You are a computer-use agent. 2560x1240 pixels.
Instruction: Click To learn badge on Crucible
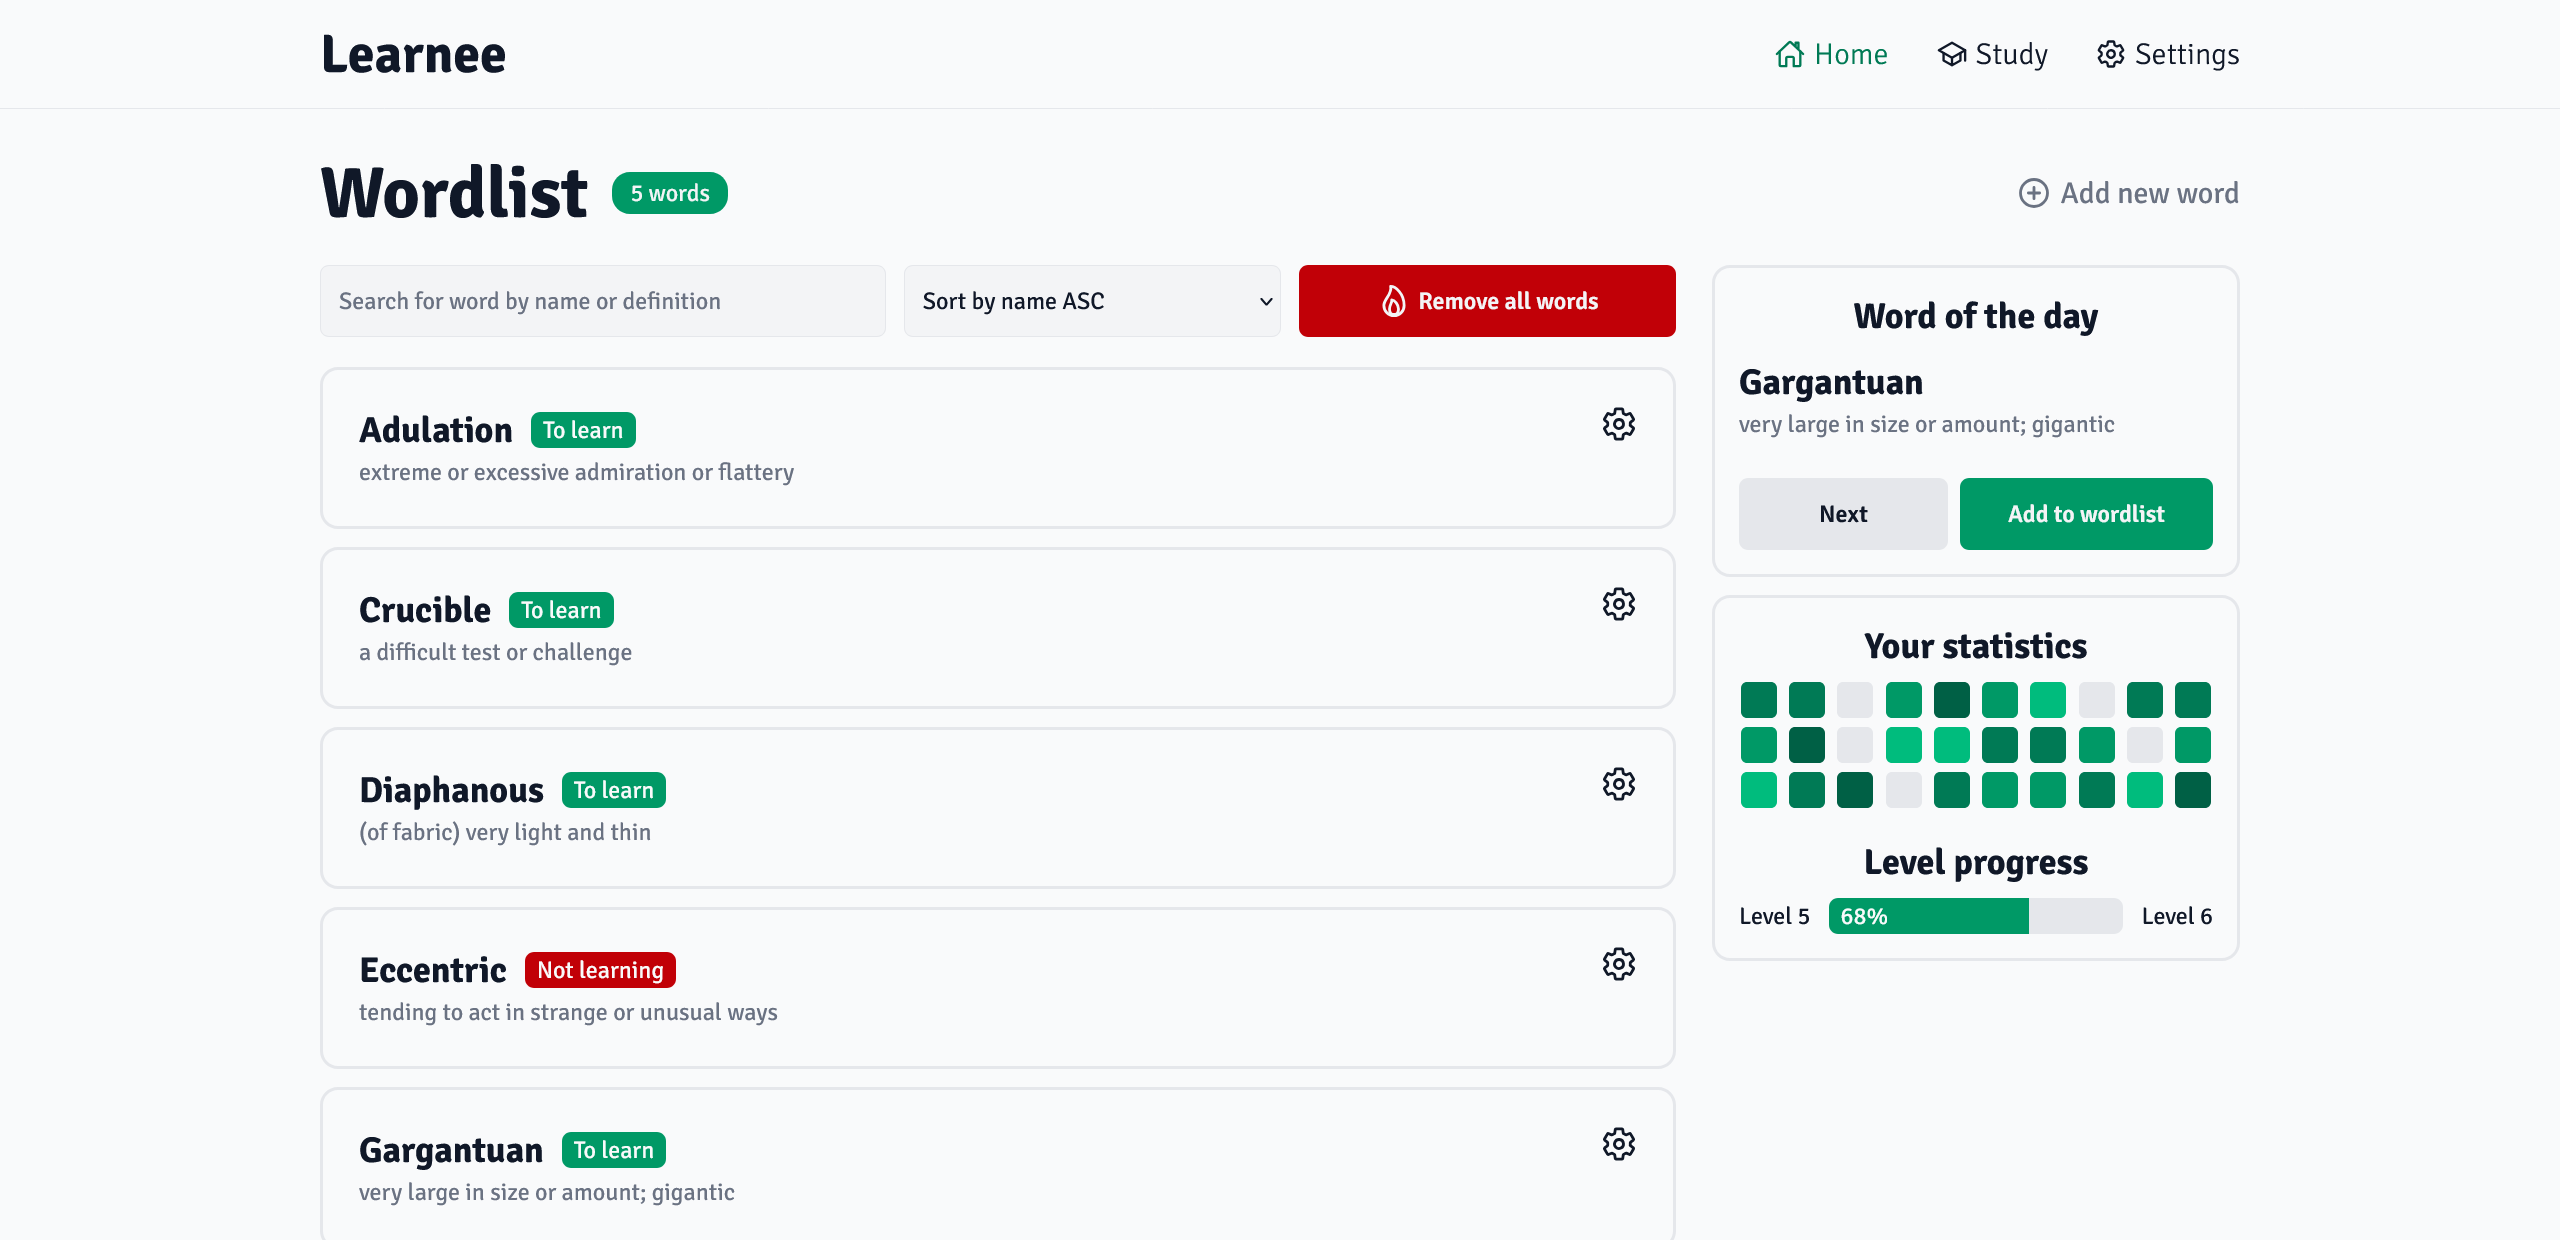(561, 610)
